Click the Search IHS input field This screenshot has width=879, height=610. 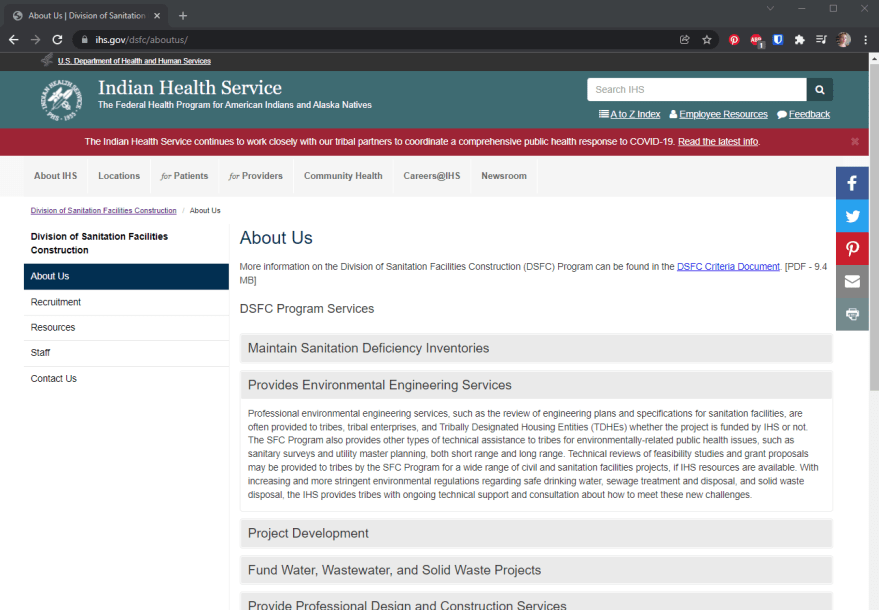(x=696, y=90)
